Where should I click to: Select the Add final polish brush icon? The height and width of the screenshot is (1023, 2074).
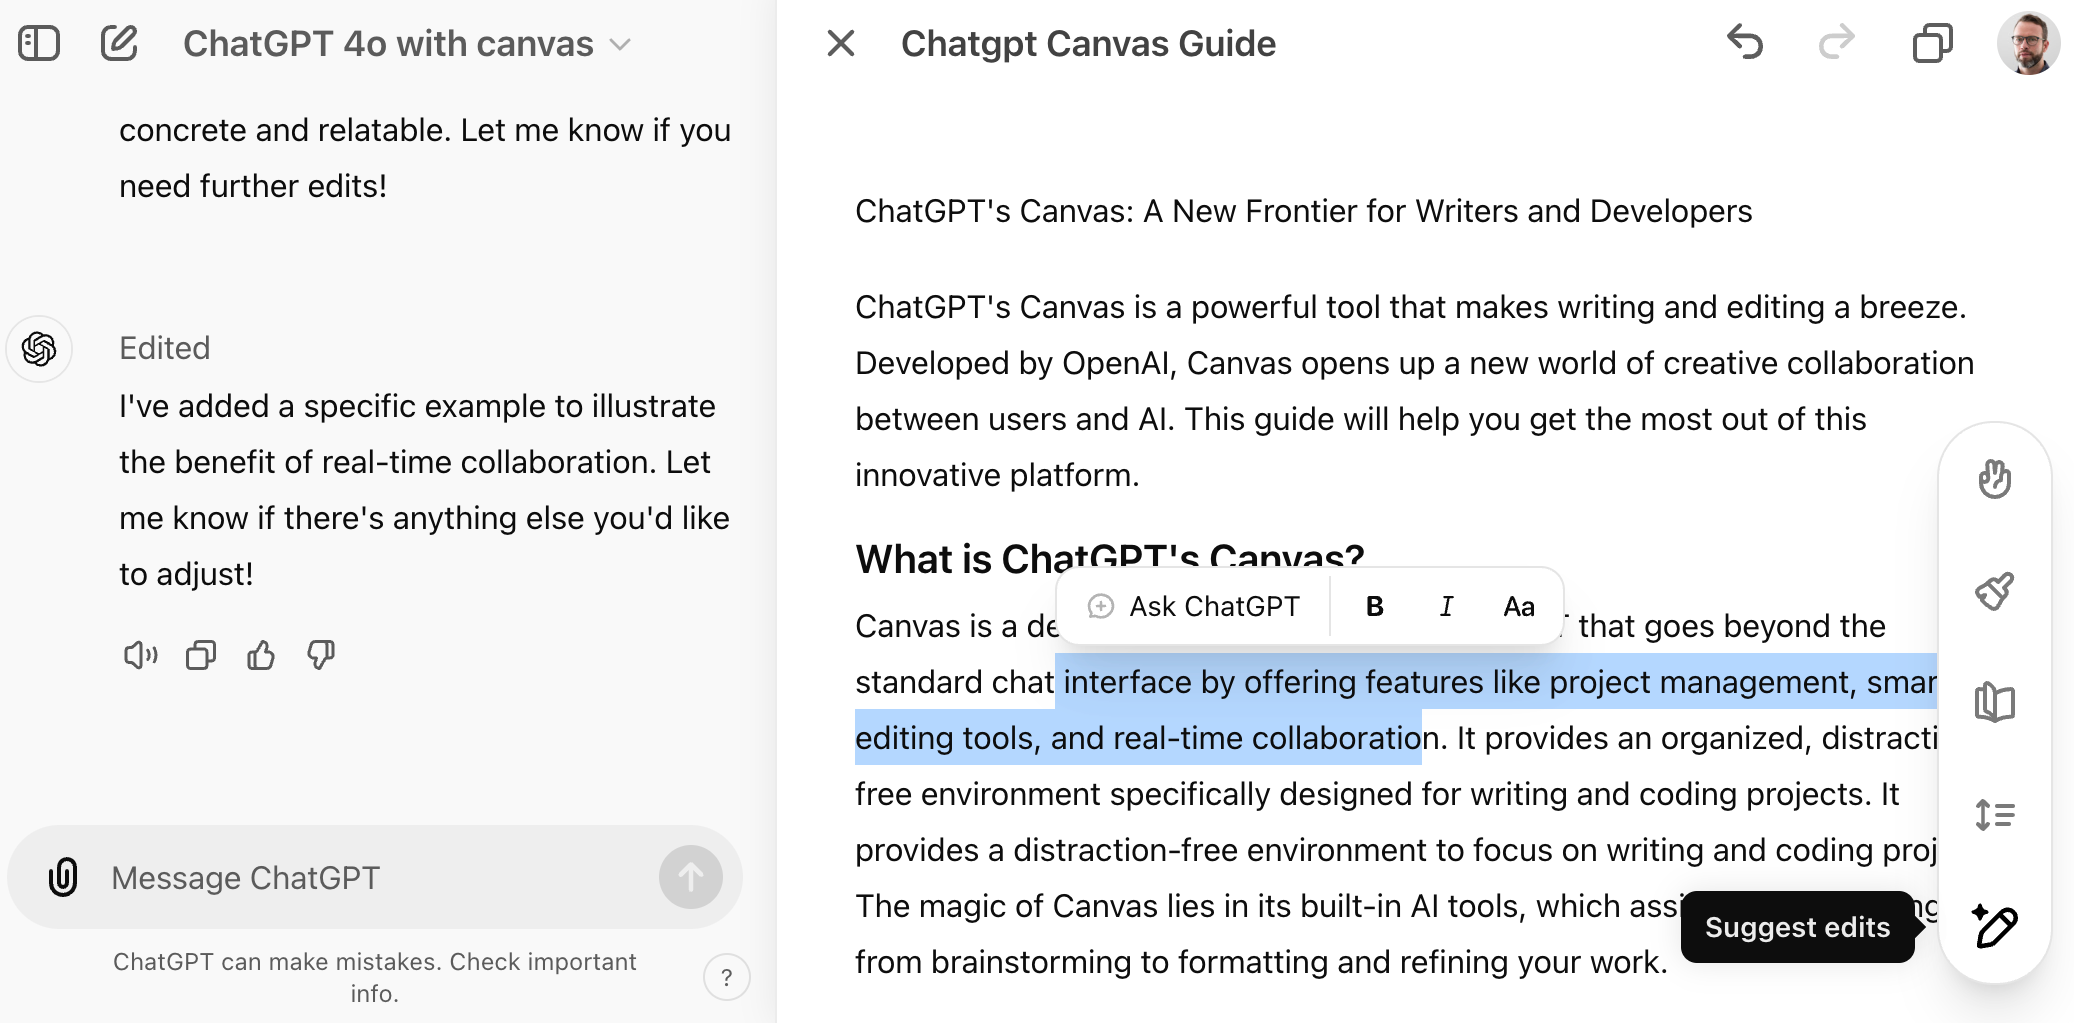click(x=1995, y=591)
